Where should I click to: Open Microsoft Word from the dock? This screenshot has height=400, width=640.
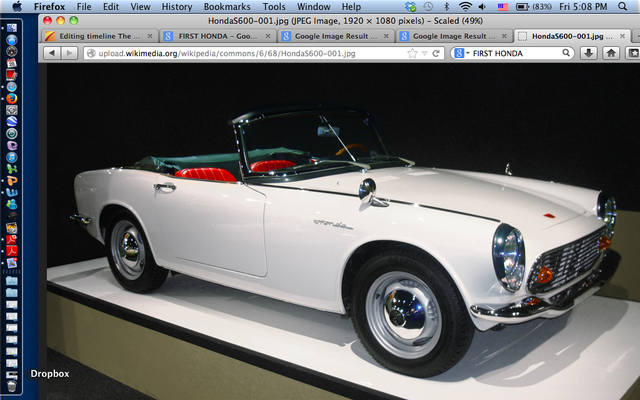(x=11, y=192)
